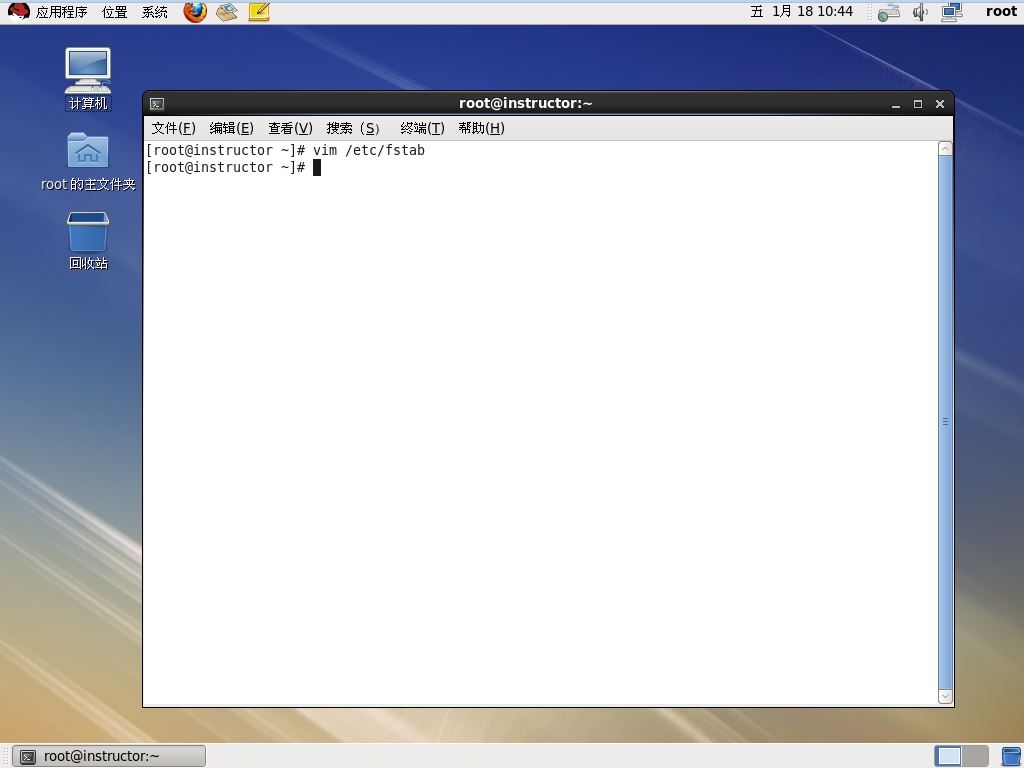
Task: Open the Red Hat Applications menu icon
Action: (x=19, y=12)
